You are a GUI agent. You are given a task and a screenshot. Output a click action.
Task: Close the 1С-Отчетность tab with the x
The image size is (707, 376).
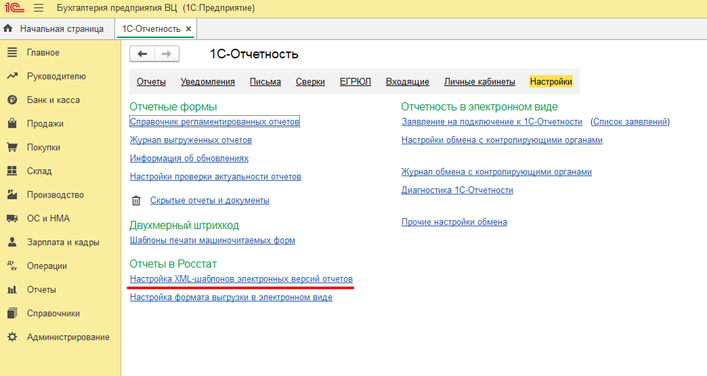click(x=188, y=29)
